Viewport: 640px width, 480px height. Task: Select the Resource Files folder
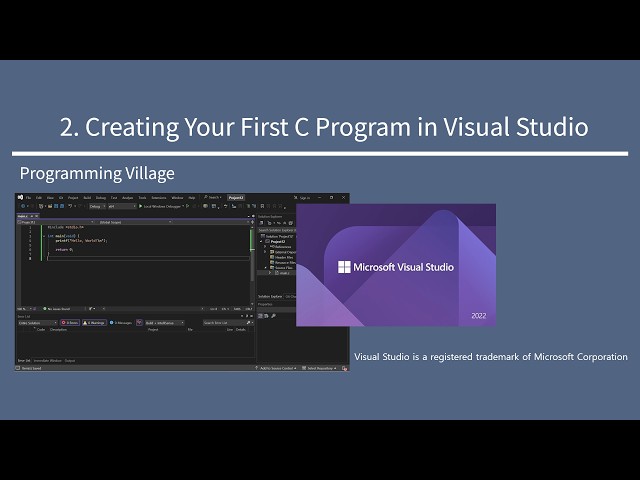[x=282, y=262]
